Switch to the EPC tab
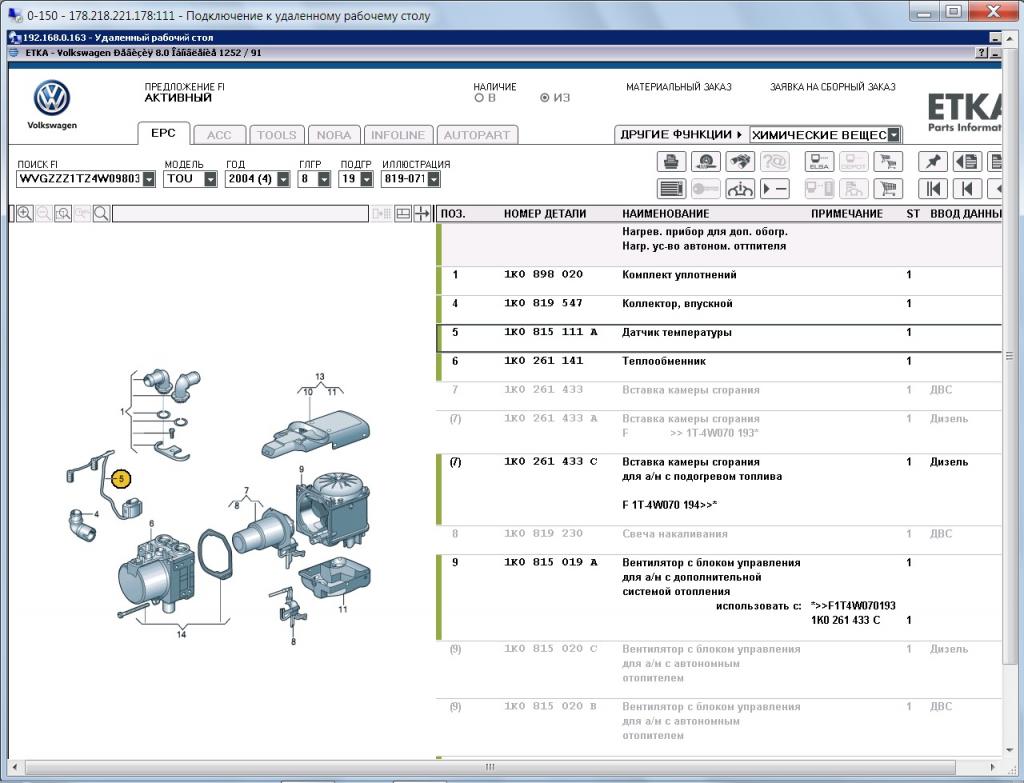This screenshot has width=1024, height=783. click(x=163, y=133)
